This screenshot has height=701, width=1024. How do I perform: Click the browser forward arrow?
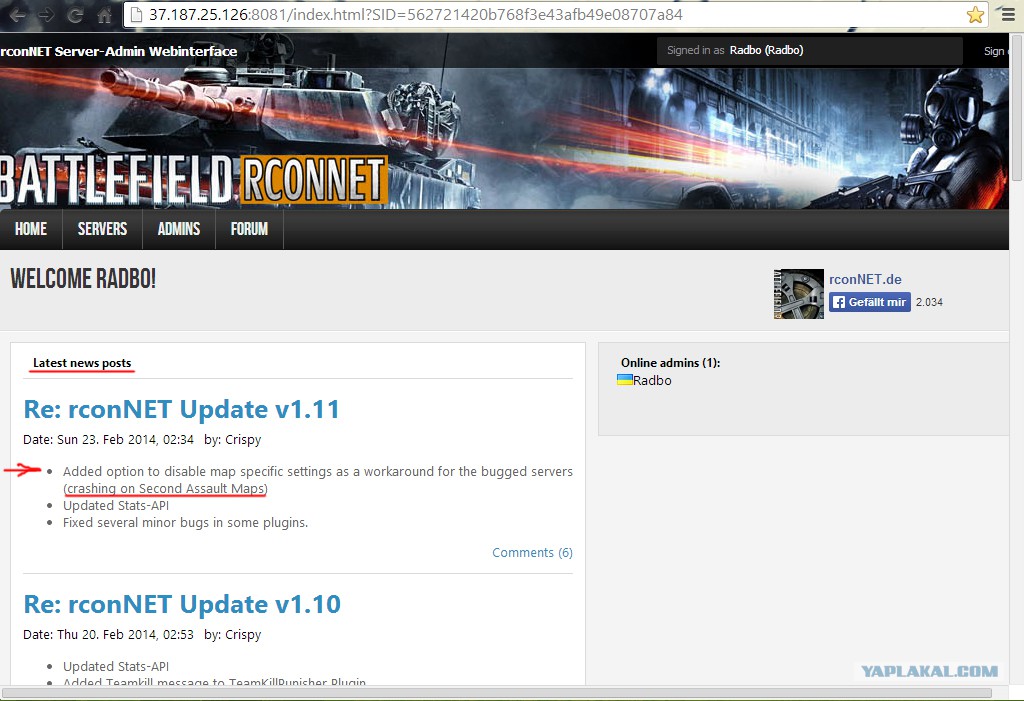(x=46, y=14)
